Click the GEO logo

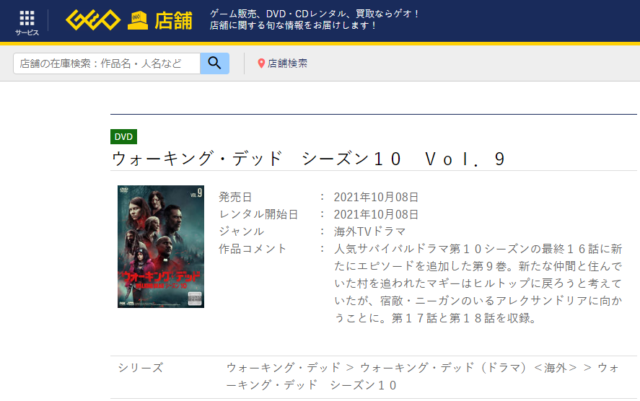93,20
